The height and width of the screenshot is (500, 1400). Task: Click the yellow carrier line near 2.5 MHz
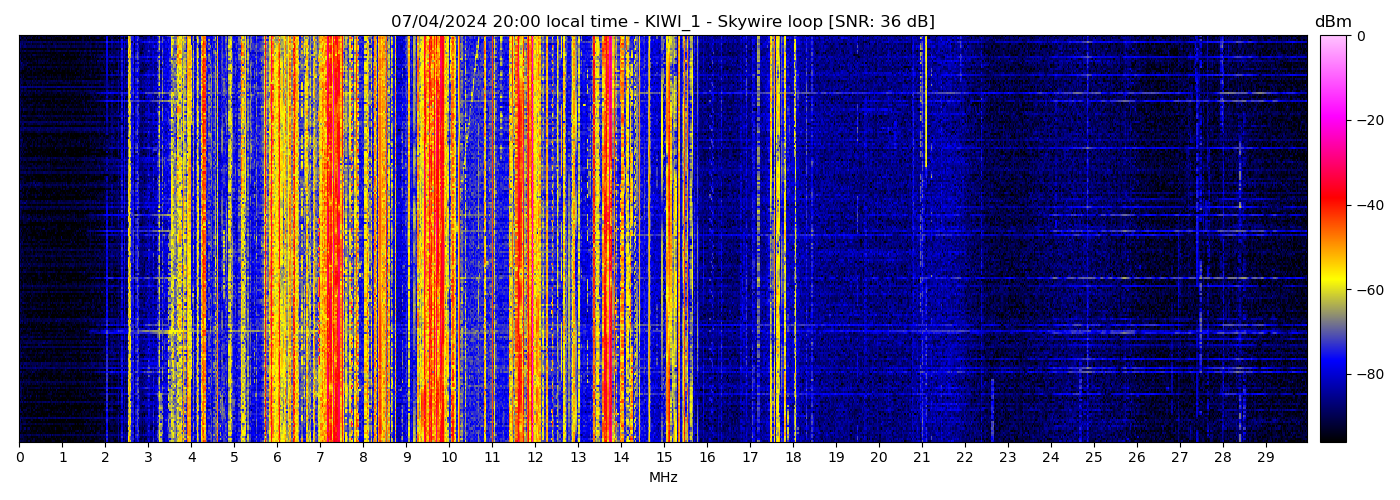(129, 240)
